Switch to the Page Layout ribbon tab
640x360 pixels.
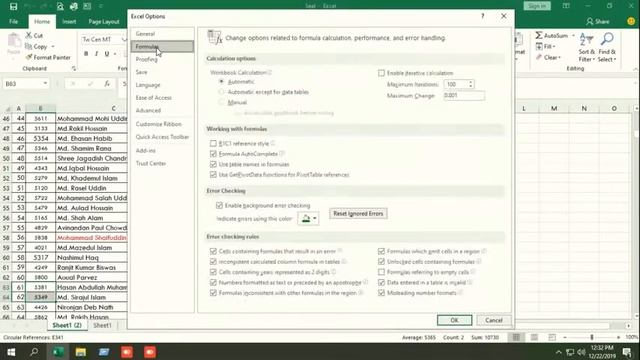[x=104, y=22]
